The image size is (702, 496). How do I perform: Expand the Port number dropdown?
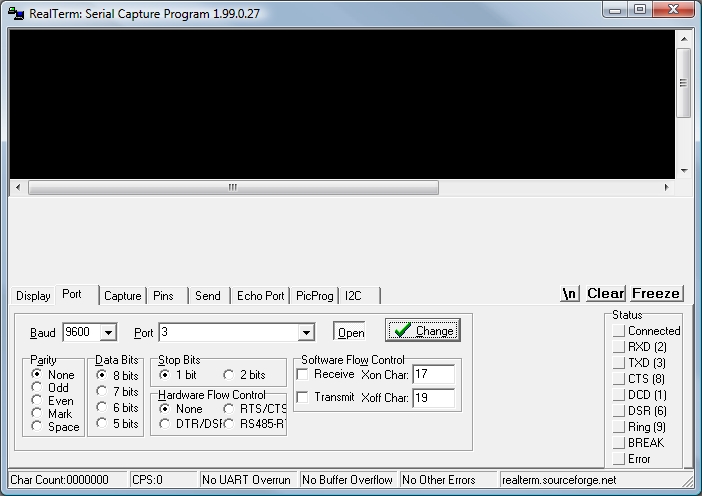point(306,333)
